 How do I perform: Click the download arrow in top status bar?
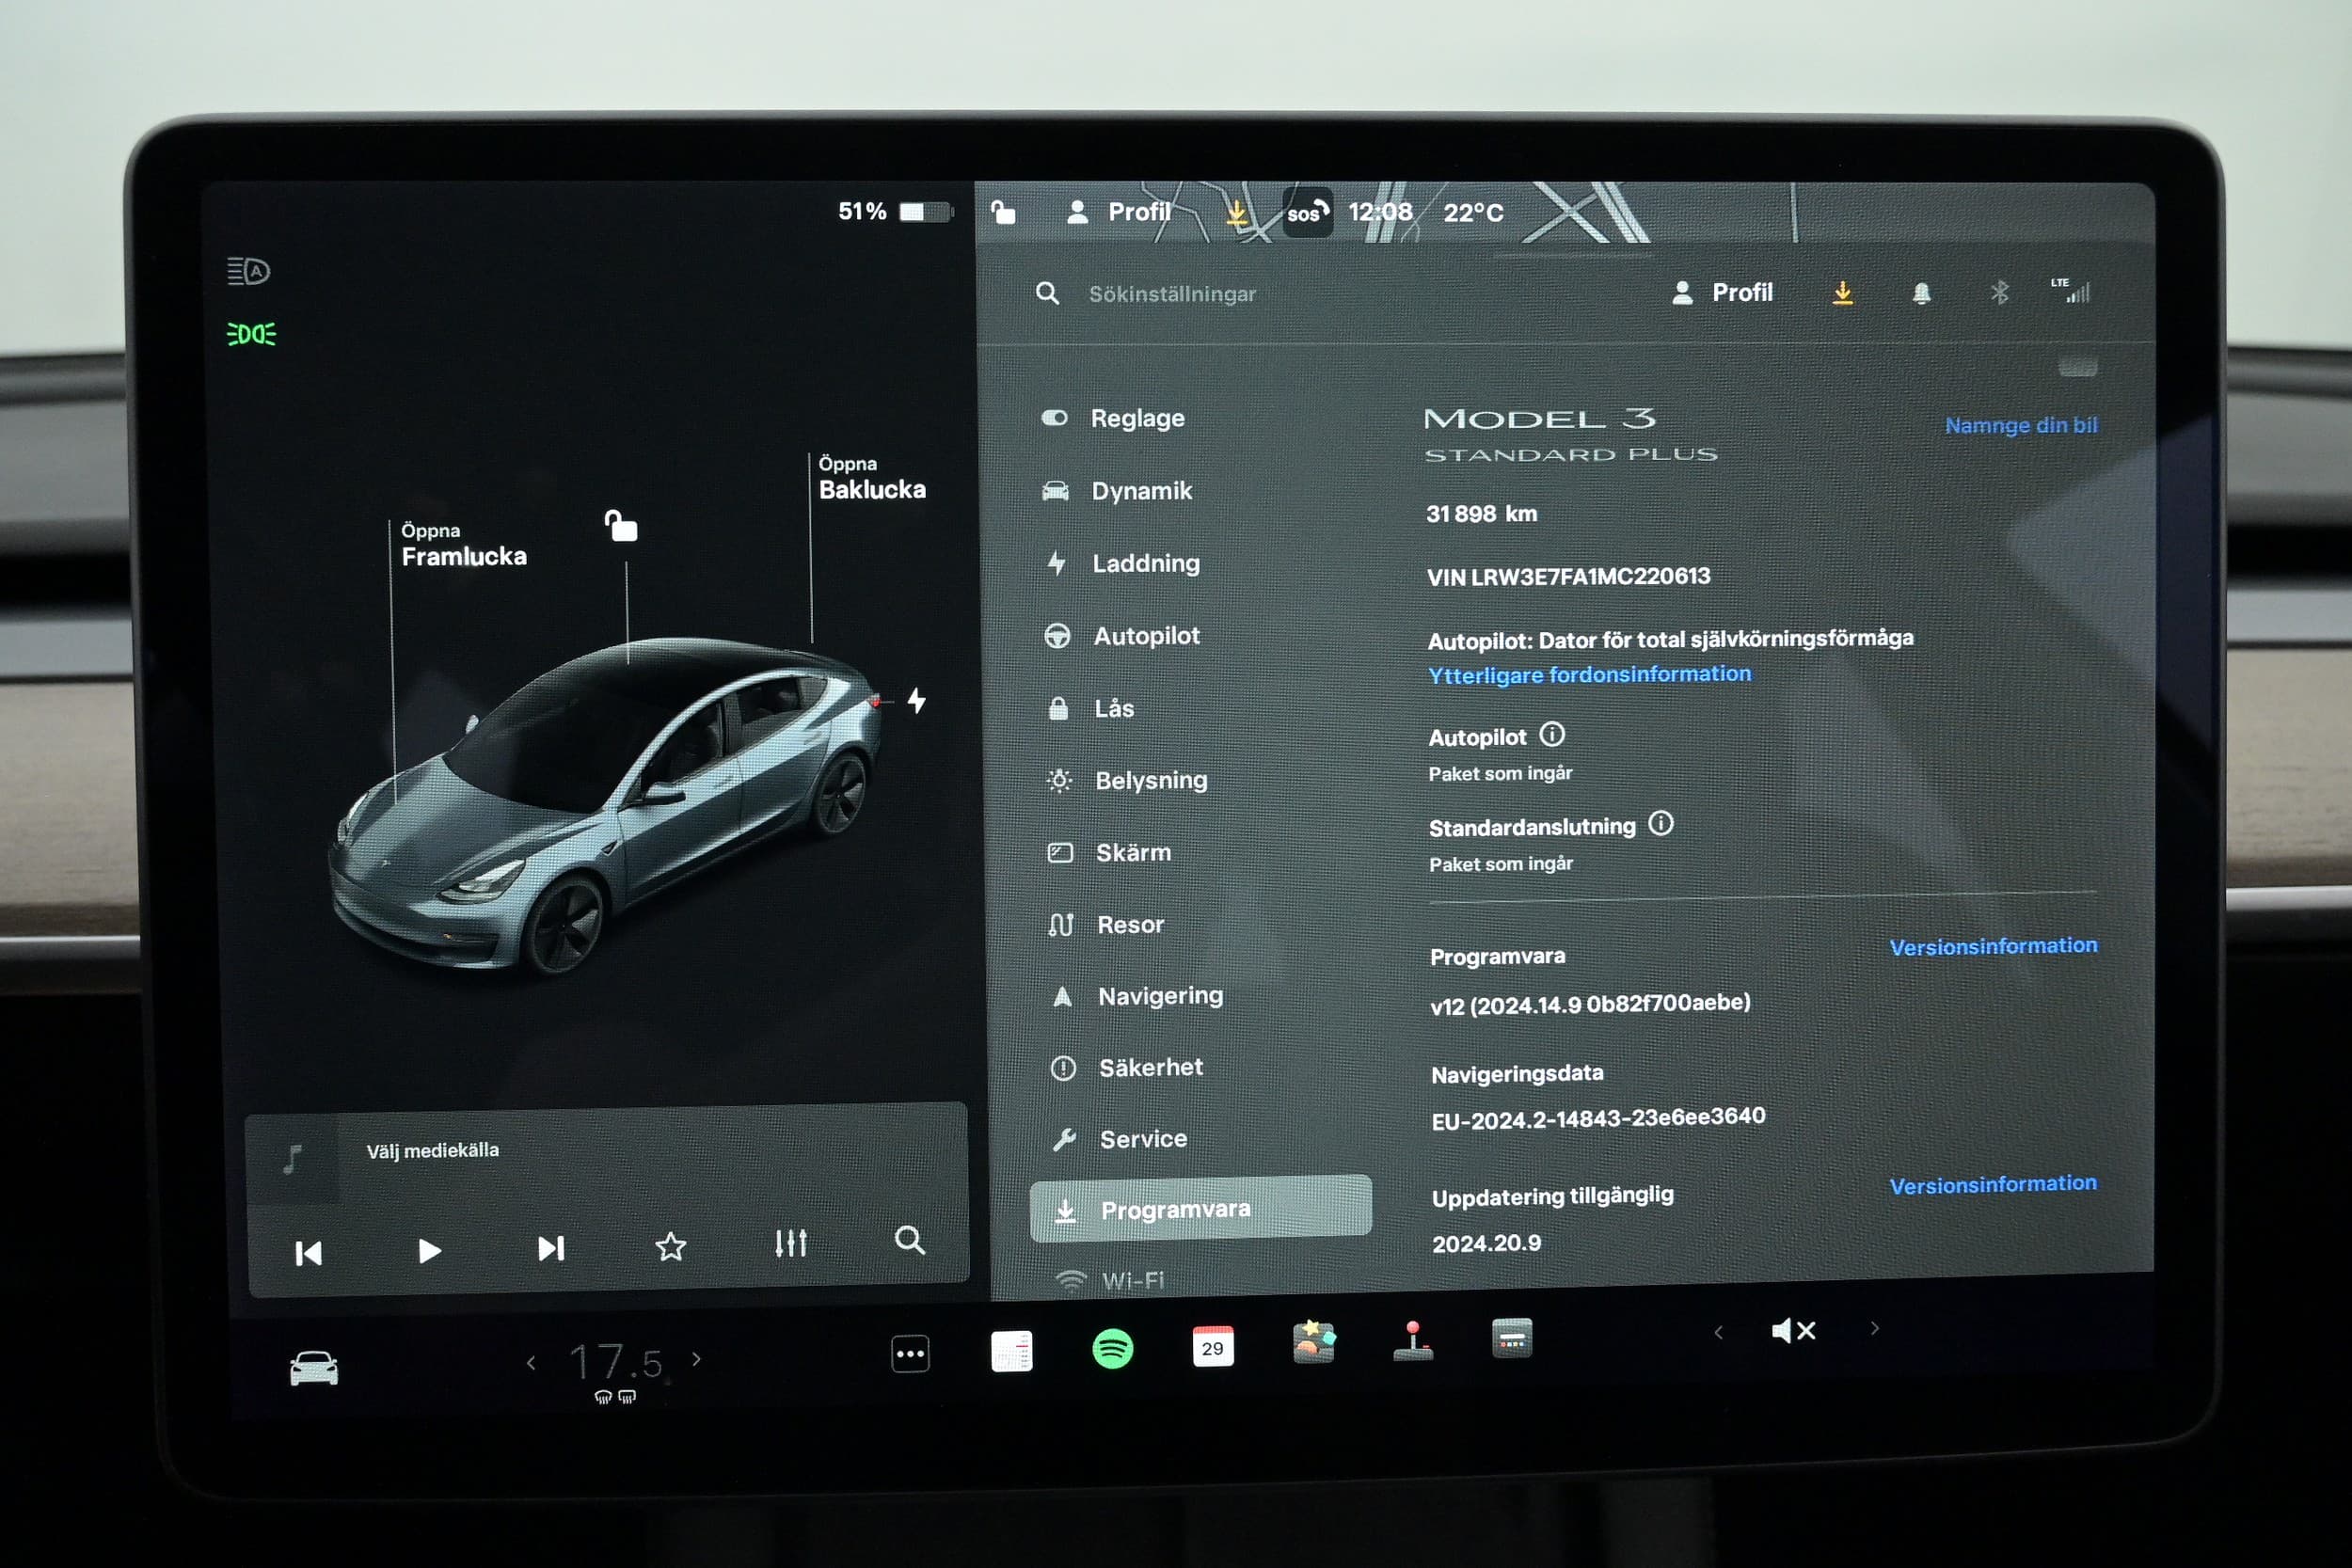[1236, 212]
